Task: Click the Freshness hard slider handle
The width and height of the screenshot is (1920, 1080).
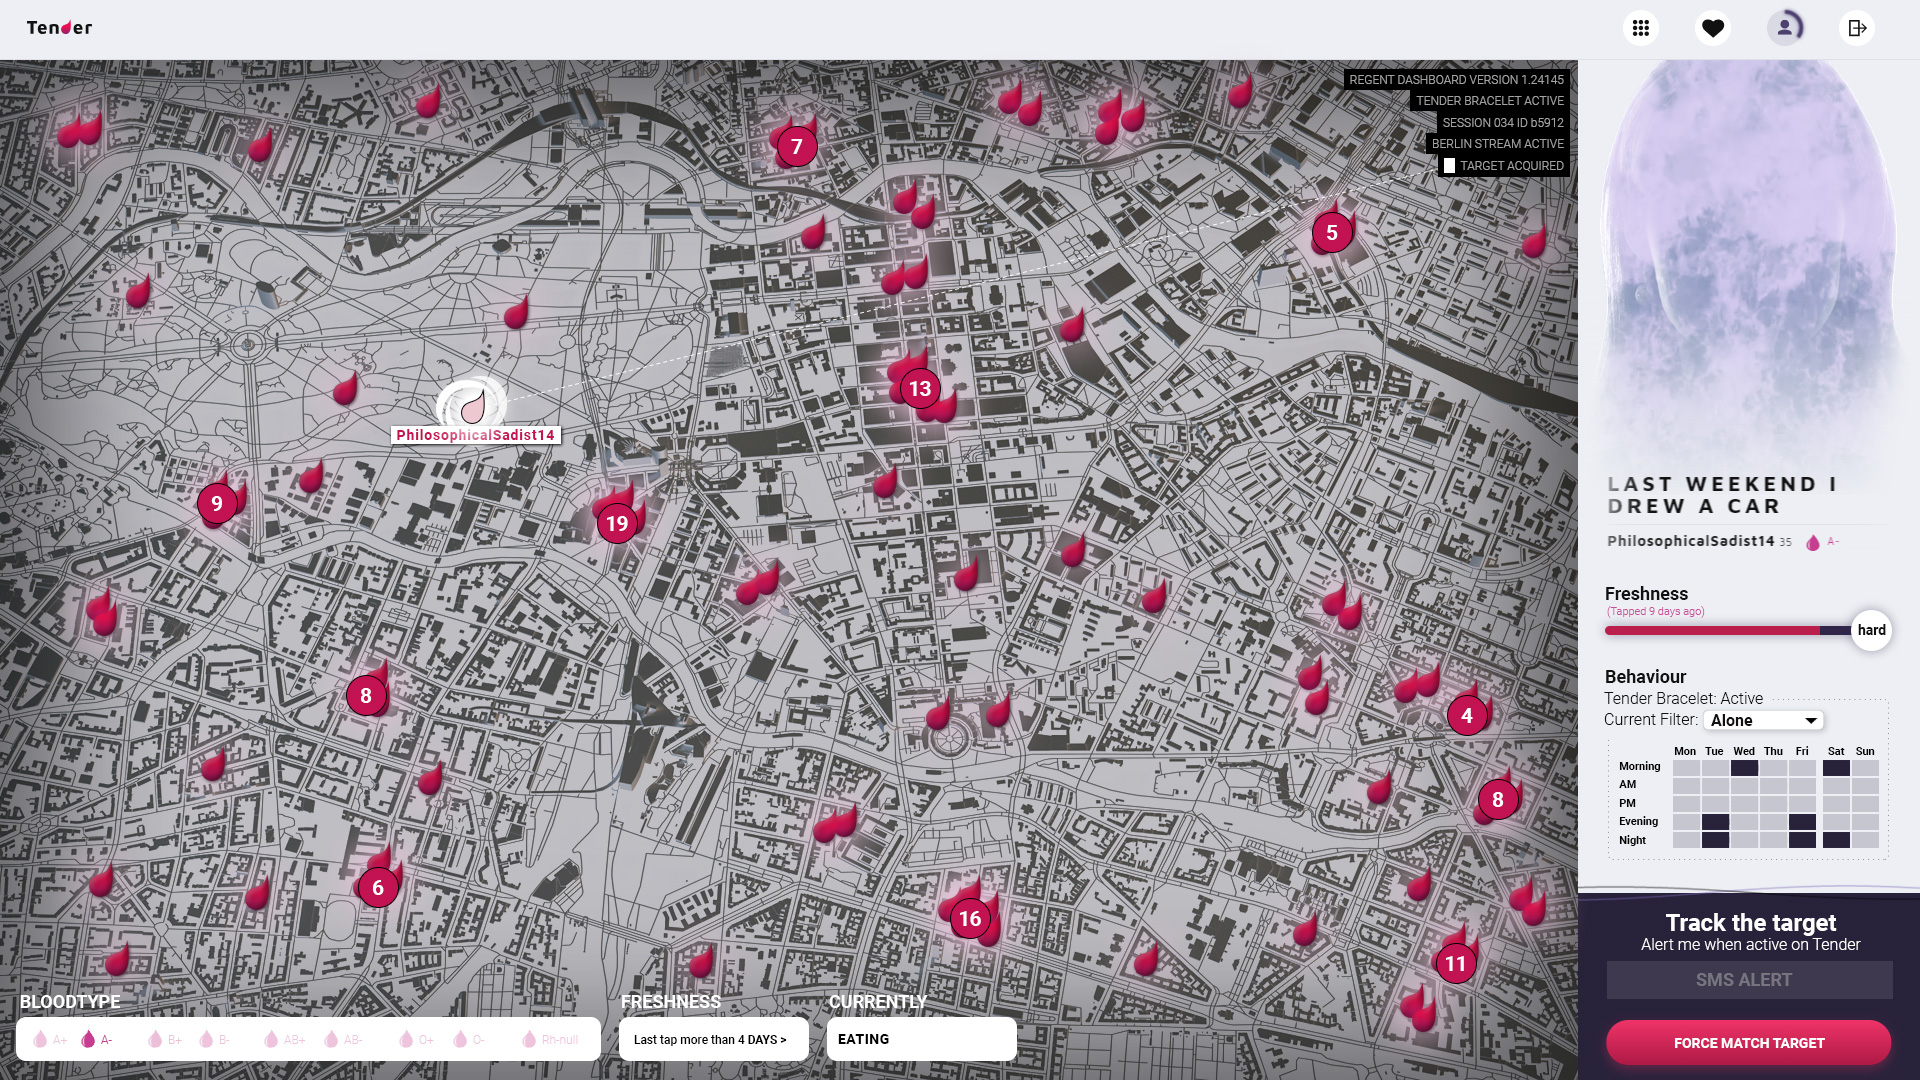Action: click(1871, 630)
